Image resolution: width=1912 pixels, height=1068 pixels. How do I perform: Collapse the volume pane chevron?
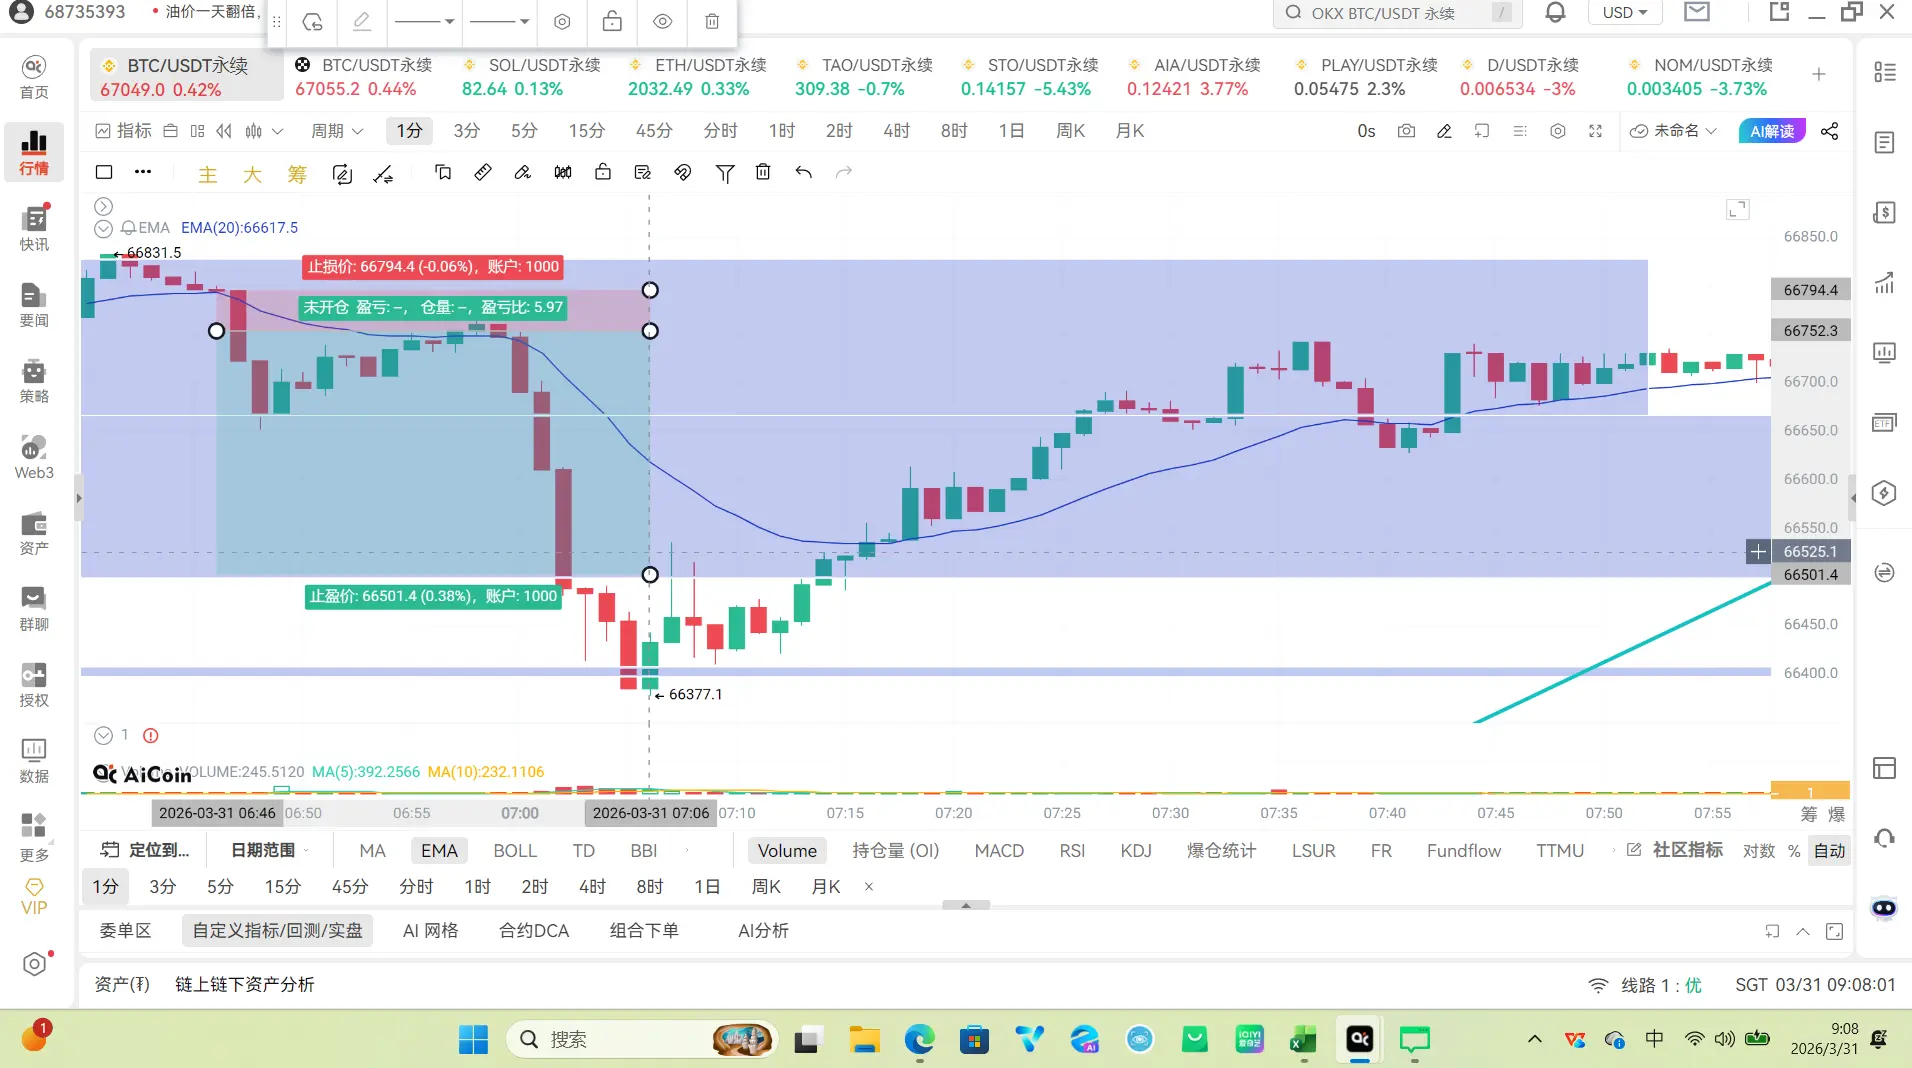[103, 735]
